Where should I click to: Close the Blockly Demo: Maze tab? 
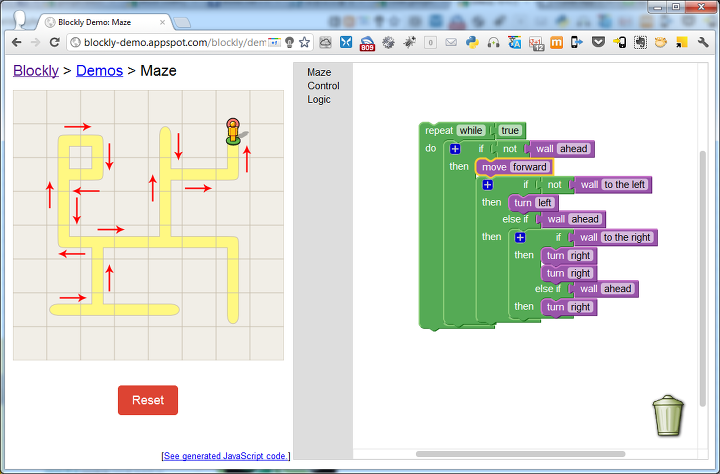(x=162, y=22)
